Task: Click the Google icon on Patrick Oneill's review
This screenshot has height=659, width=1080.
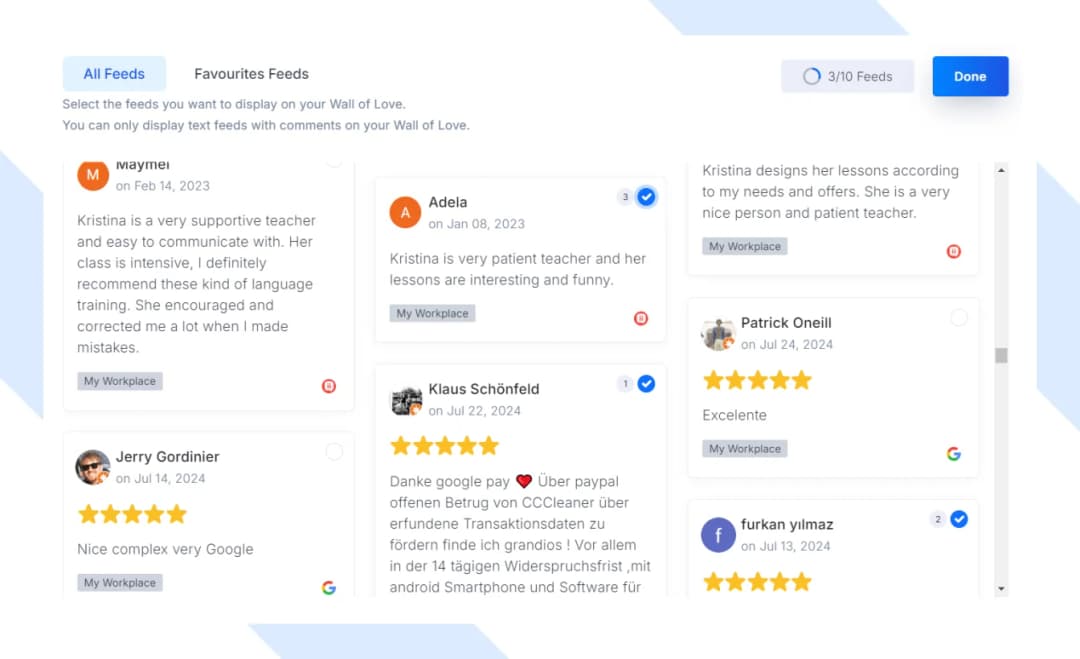Action: (953, 453)
